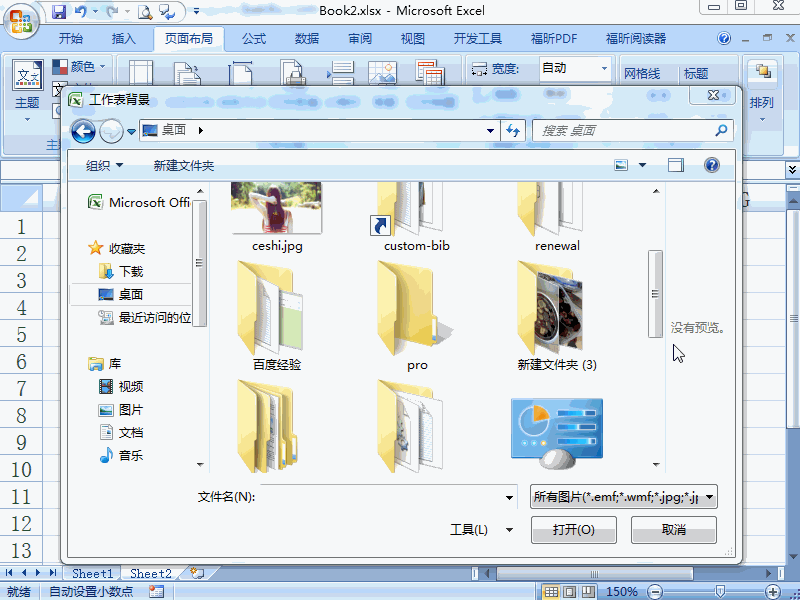Refresh the Desktop folder listing

513,131
